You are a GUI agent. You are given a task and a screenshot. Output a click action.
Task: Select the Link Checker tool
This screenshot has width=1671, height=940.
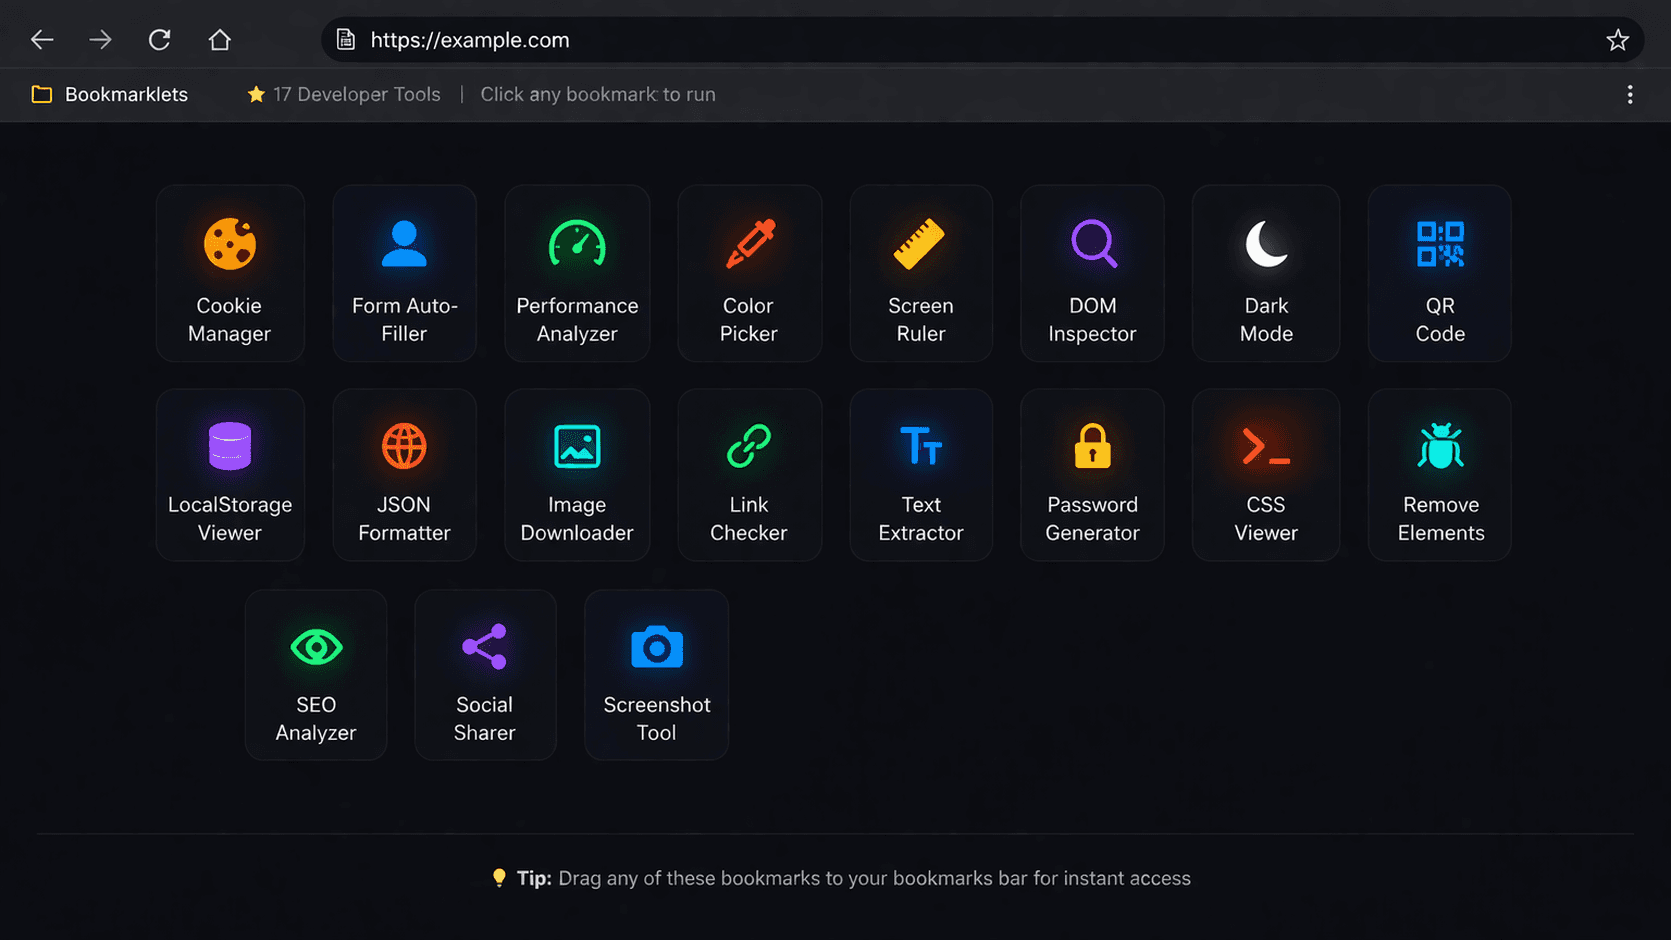(749, 474)
